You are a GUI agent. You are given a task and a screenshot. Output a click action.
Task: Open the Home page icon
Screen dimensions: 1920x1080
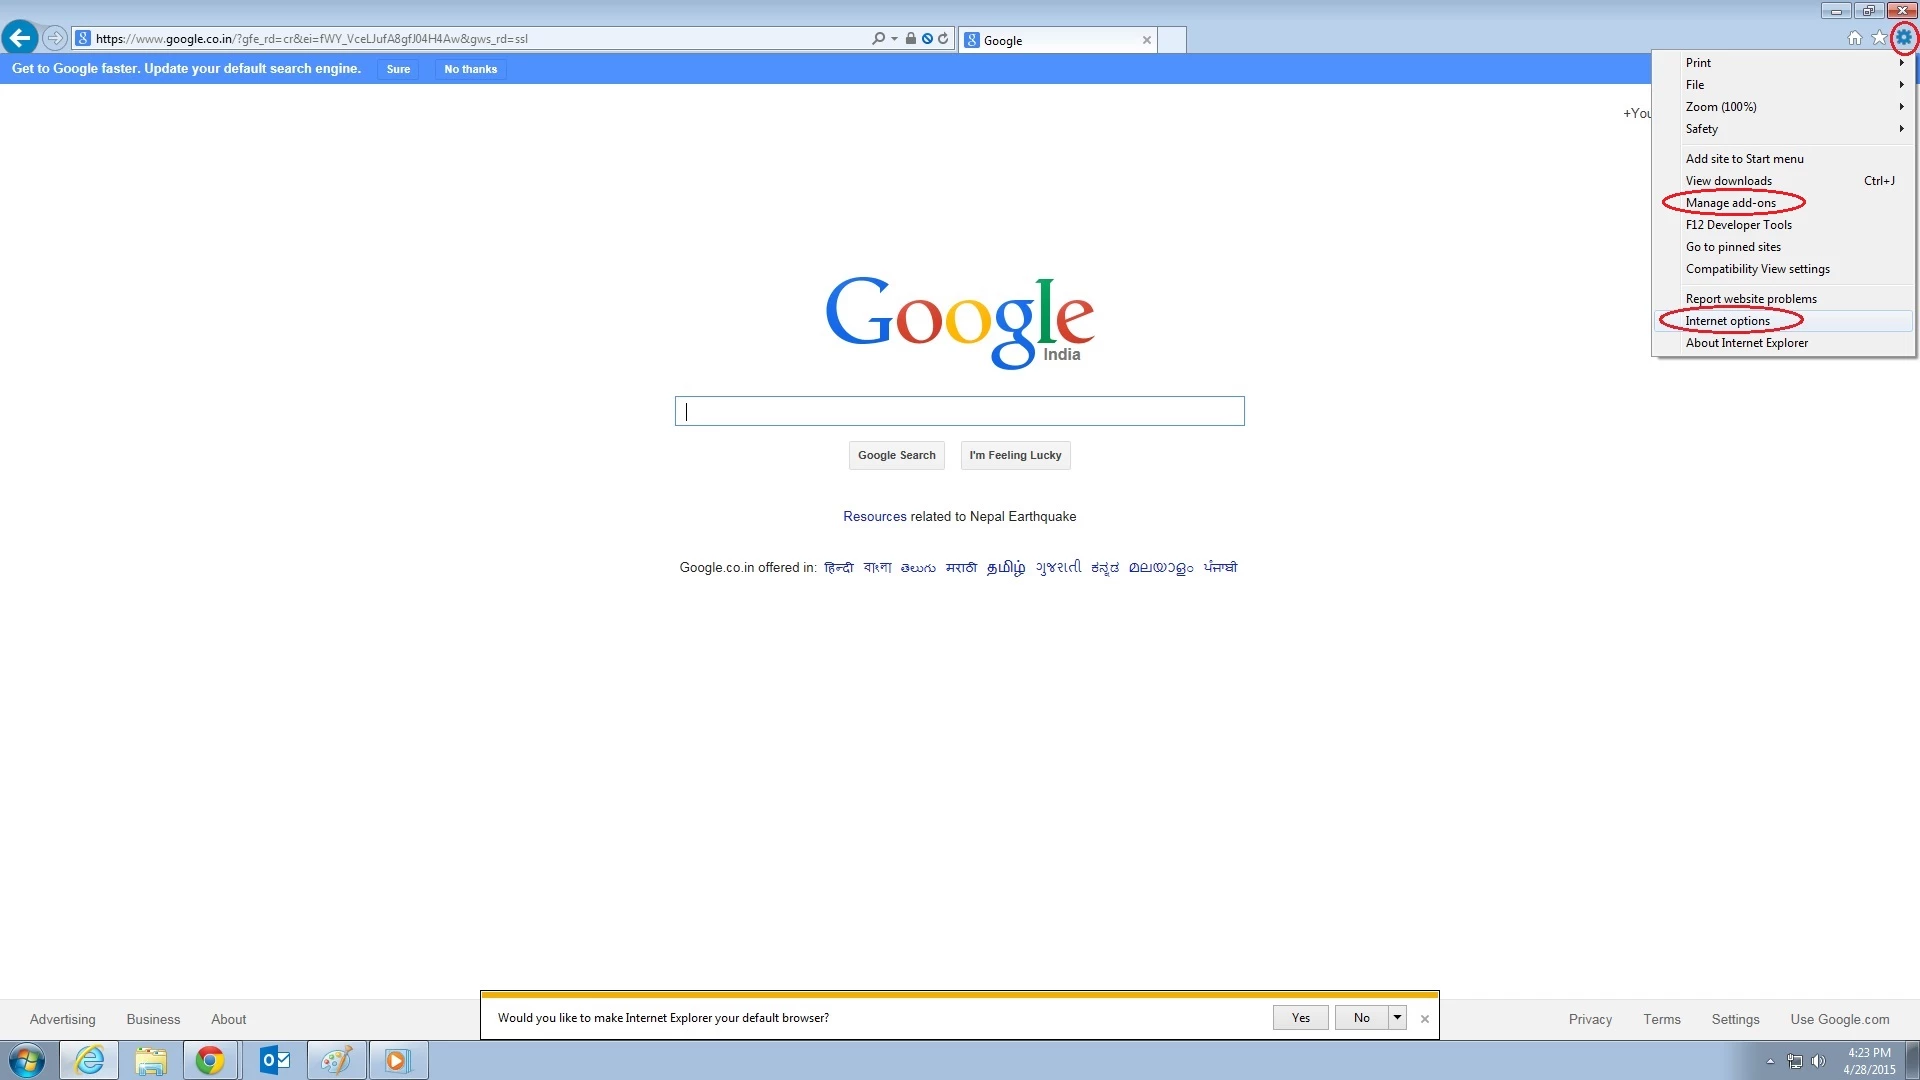tap(1854, 38)
